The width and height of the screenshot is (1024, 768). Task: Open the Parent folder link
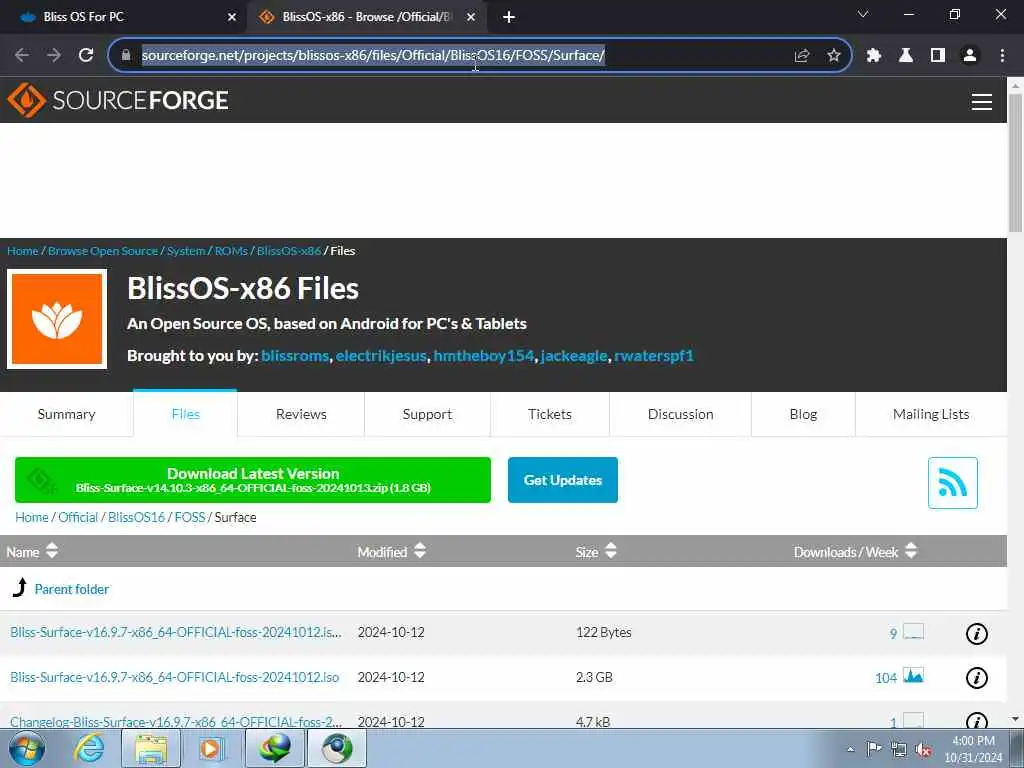point(72,589)
